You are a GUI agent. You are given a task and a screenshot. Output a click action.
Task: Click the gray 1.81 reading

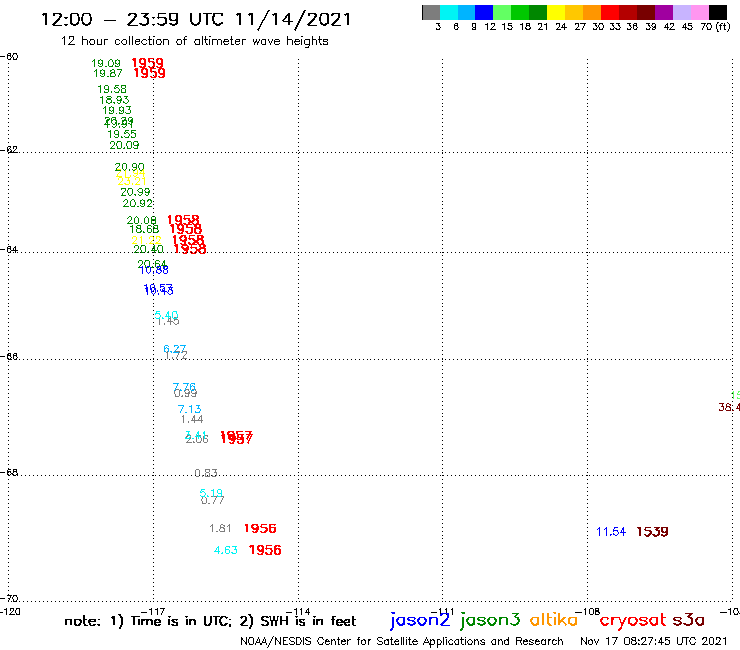pyautogui.click(x=220, y=528)
